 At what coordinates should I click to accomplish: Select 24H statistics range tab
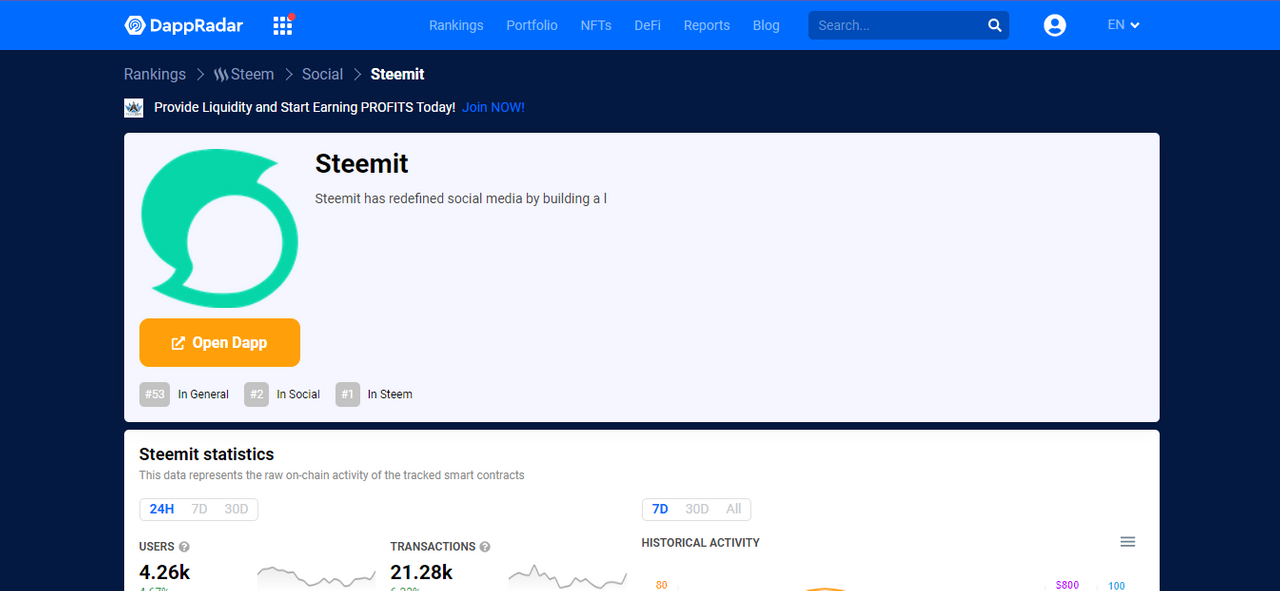162,509
